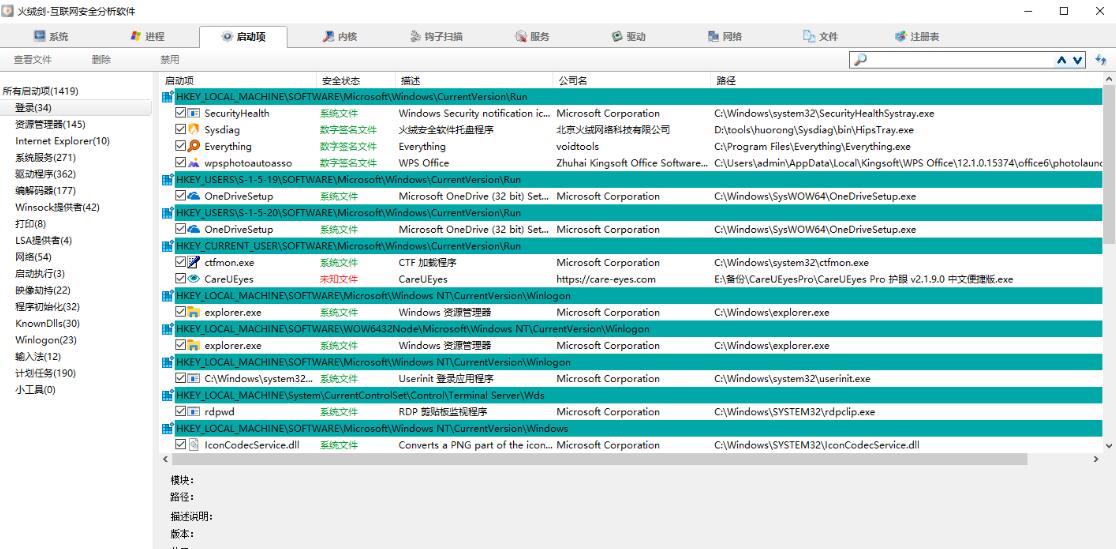Toggle the ctfmon.exe checkbox
The height and width of the screenshot is (549, 1116).
[x=180, y=262]
